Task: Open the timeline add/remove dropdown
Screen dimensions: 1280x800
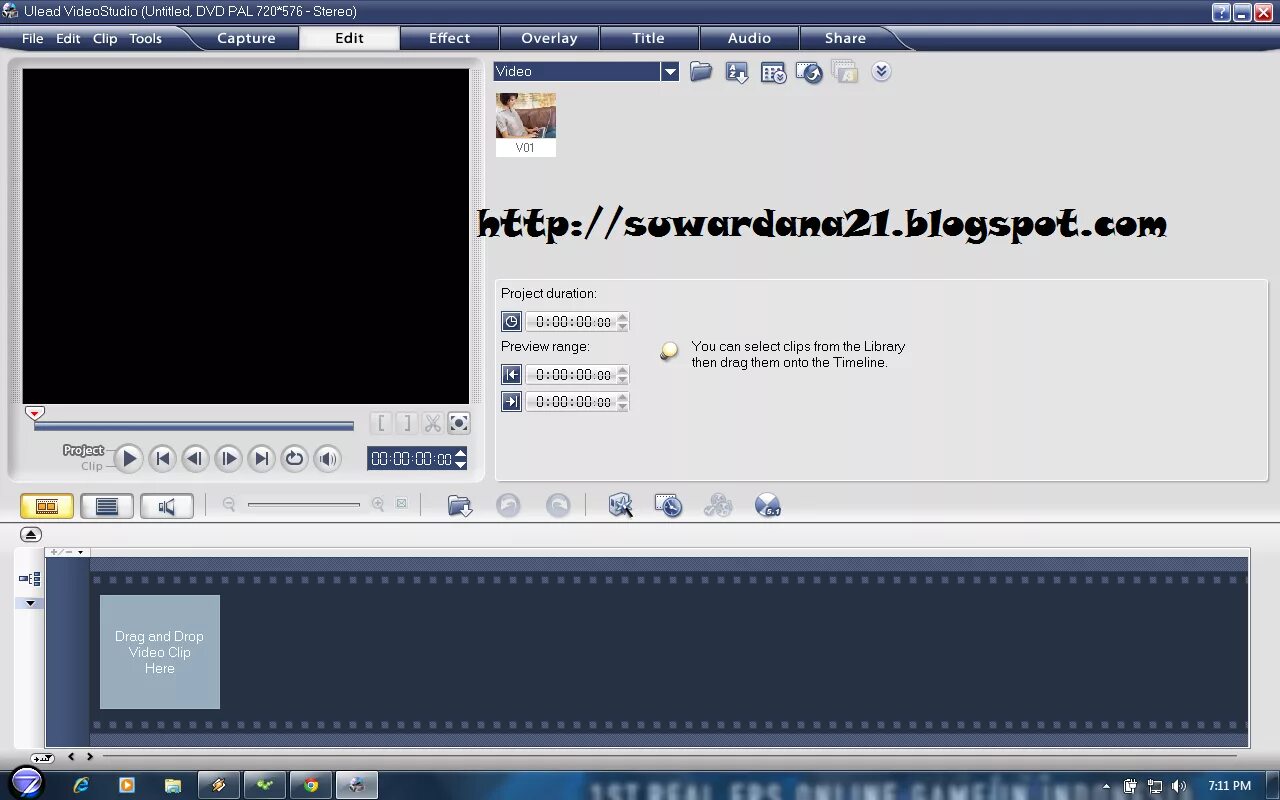Action: (x=68, y=552)
